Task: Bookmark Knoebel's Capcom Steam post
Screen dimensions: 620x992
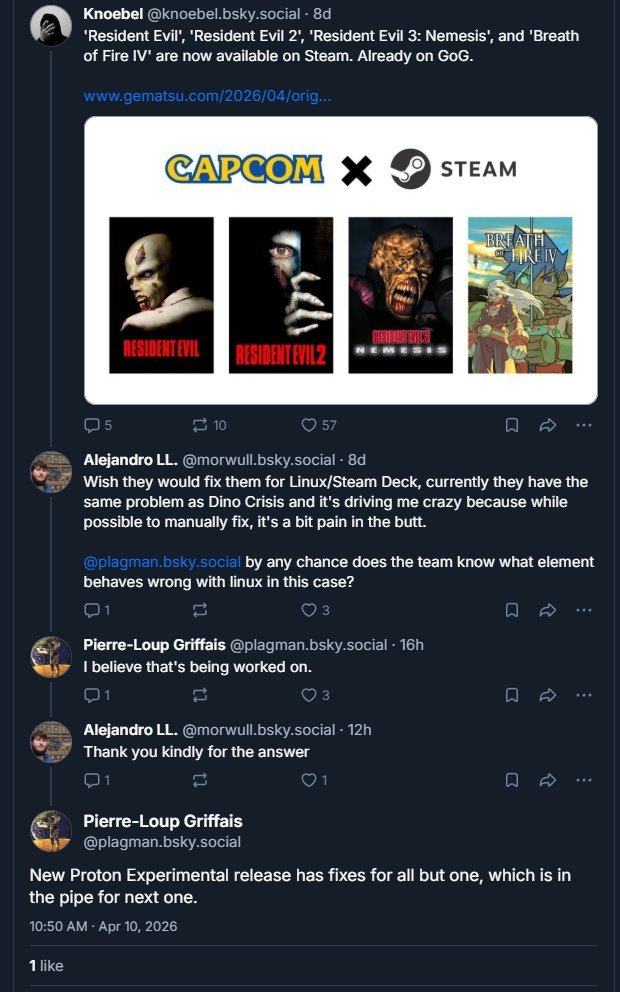Action: (511, 425)
